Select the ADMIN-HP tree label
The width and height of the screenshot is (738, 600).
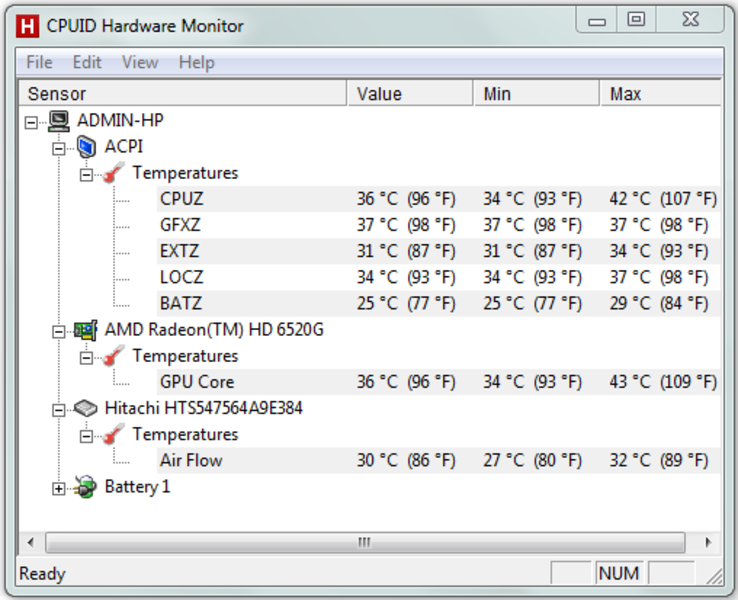120,120
